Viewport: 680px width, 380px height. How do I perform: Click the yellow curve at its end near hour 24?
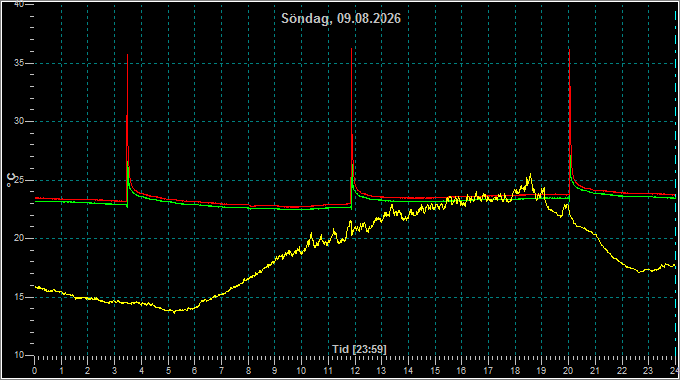(x=673, y=265)
